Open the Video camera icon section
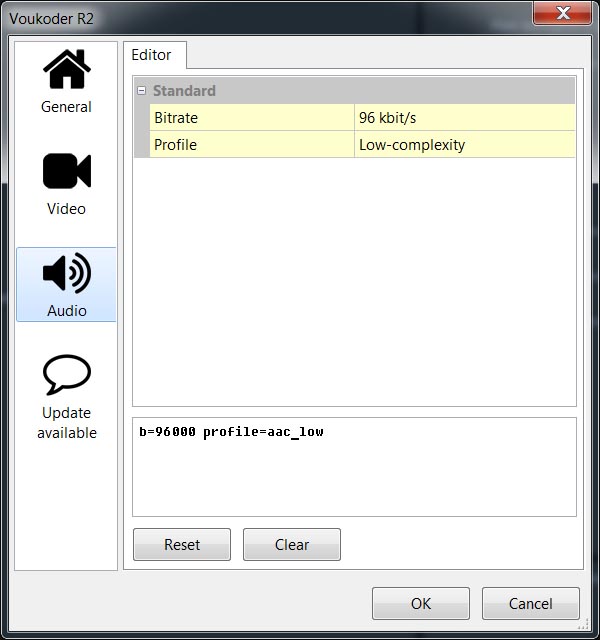This screenshot has width=600, height=640. tap(67, 171)
